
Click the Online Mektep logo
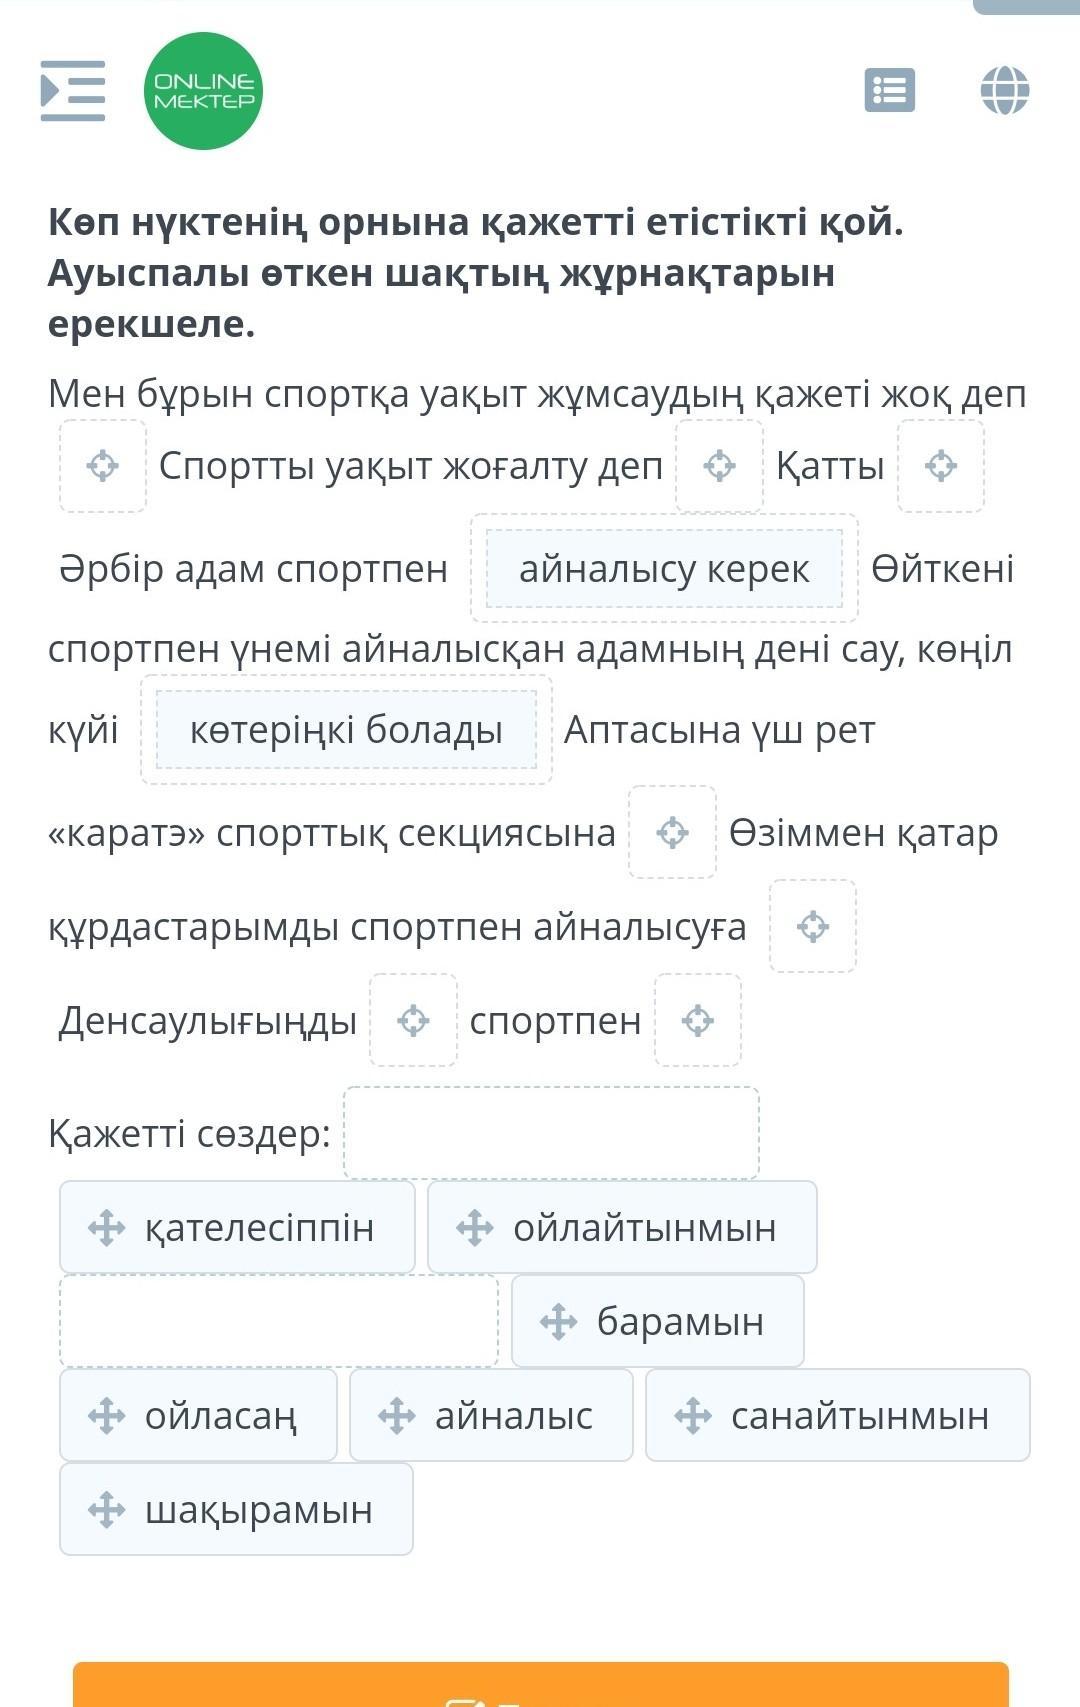[x=203, y=91]
